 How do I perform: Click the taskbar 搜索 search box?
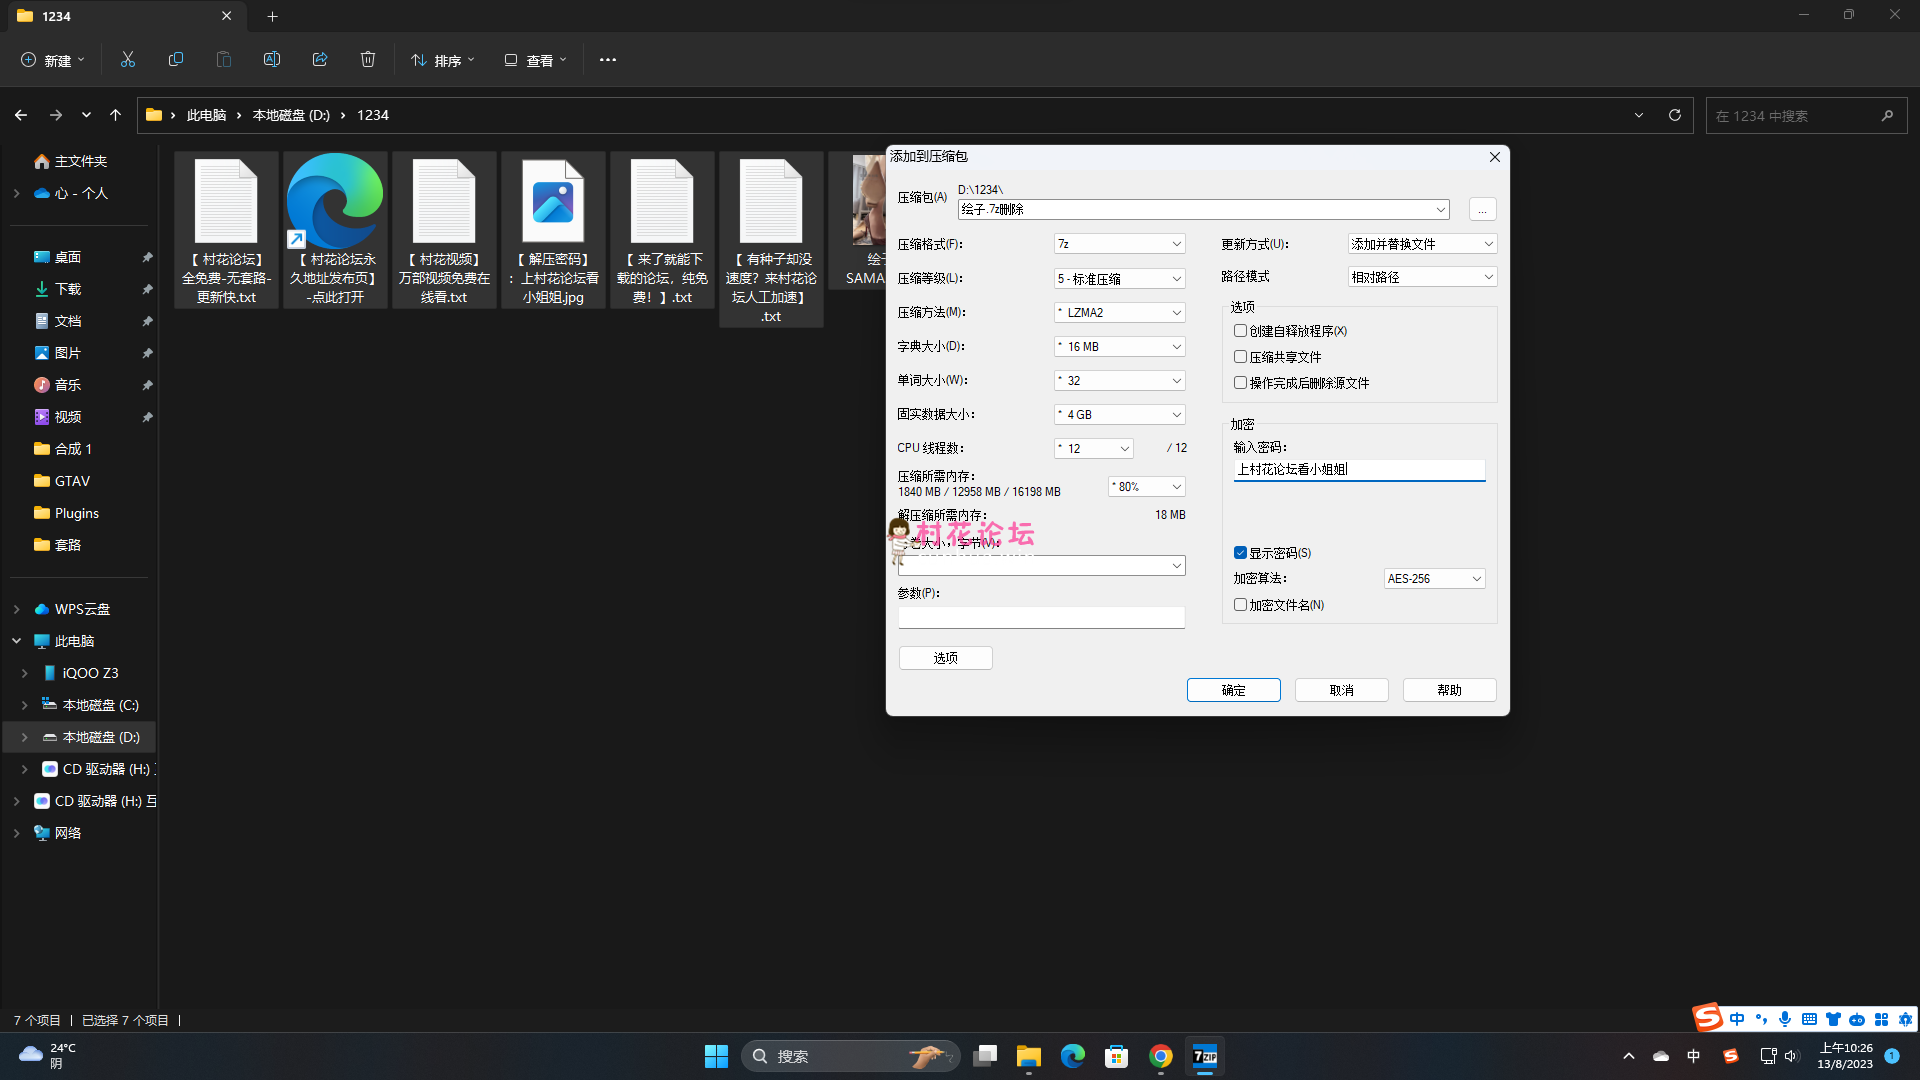pyautogui.click(x=850, y=1056)
